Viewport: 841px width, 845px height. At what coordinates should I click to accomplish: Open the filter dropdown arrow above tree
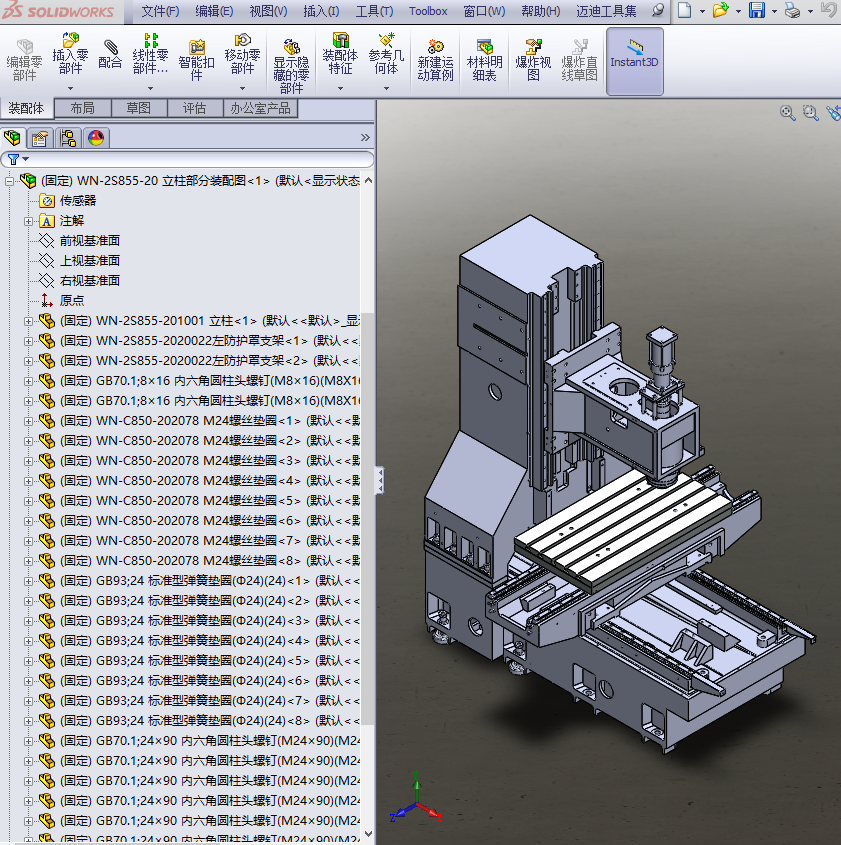tap(24, 159)
